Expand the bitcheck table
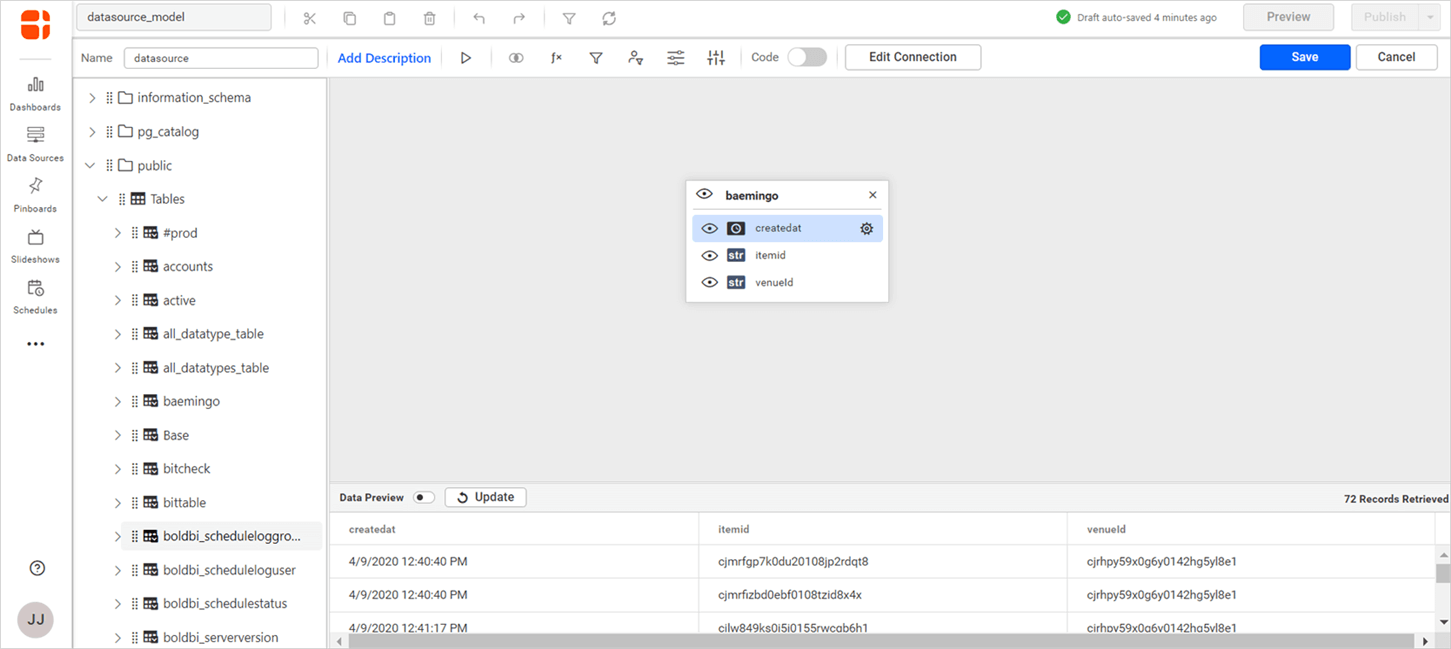Viewport: 1451px width, 649px height. pos(117,469)
